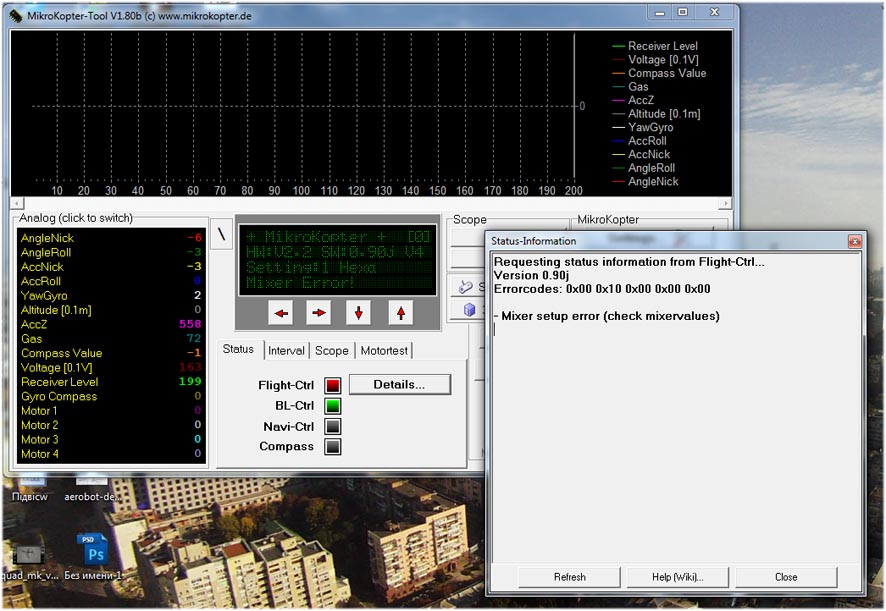
Task: Click the Compass grey status indicator
Action: click(332, 447)
